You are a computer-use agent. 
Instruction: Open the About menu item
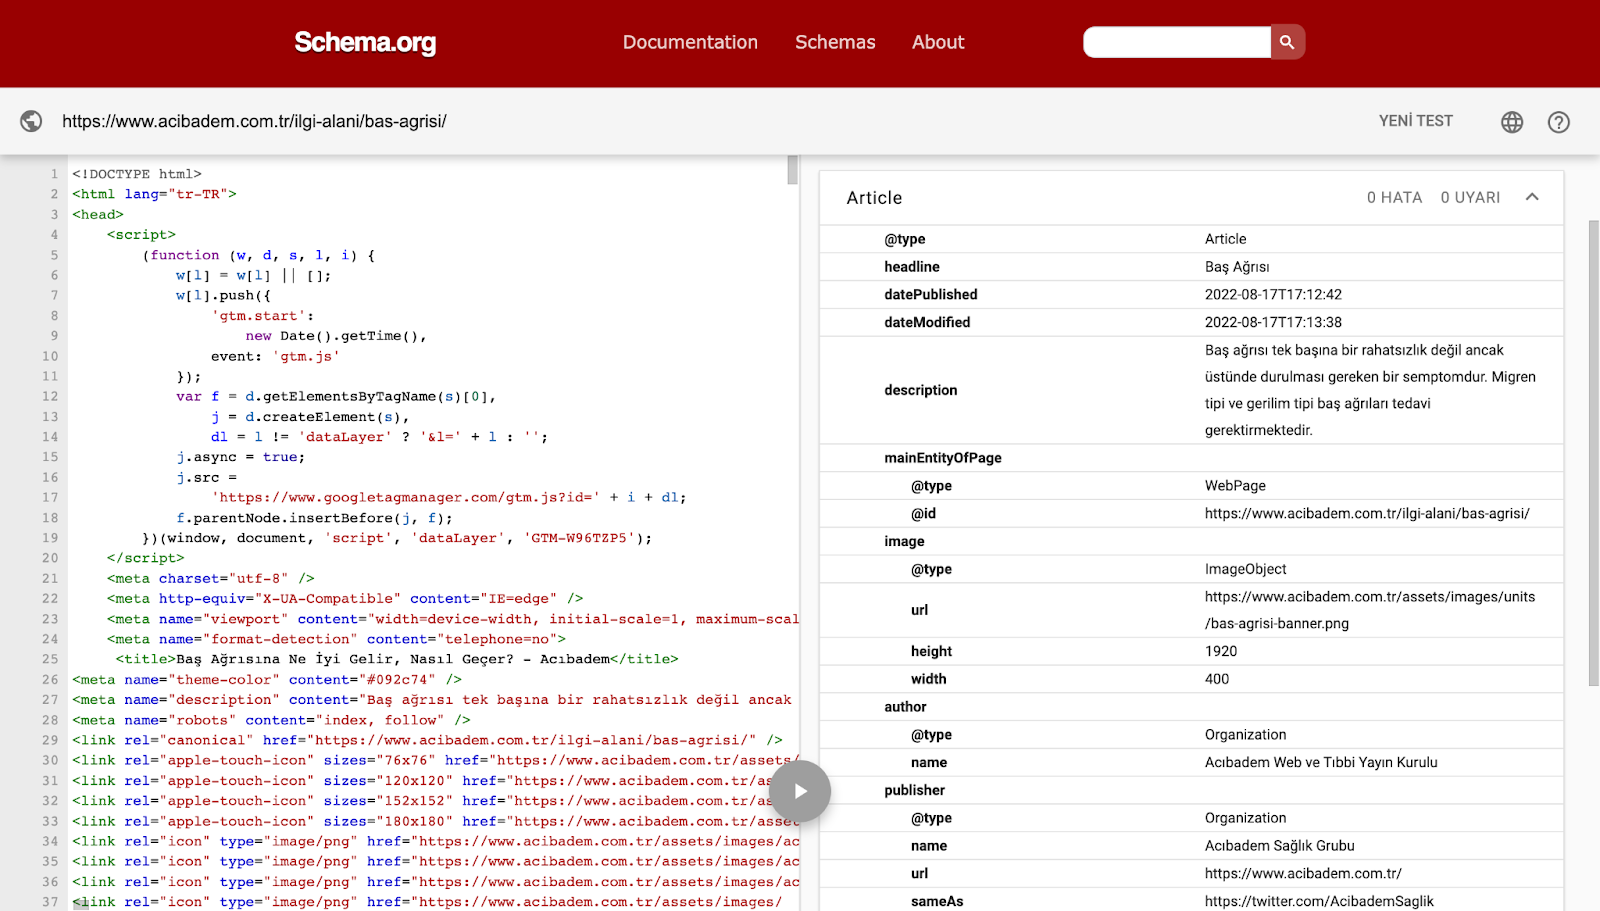coord(938,42)
